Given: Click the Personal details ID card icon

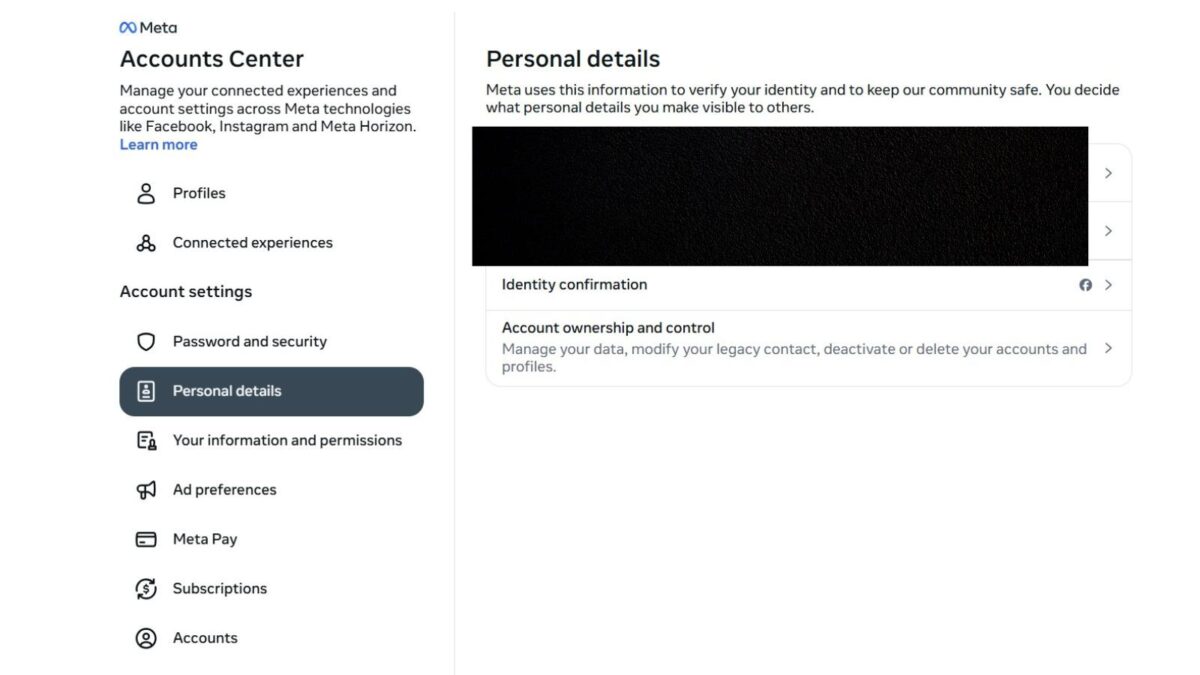Looking at the screenshot, I should [146, 391].
